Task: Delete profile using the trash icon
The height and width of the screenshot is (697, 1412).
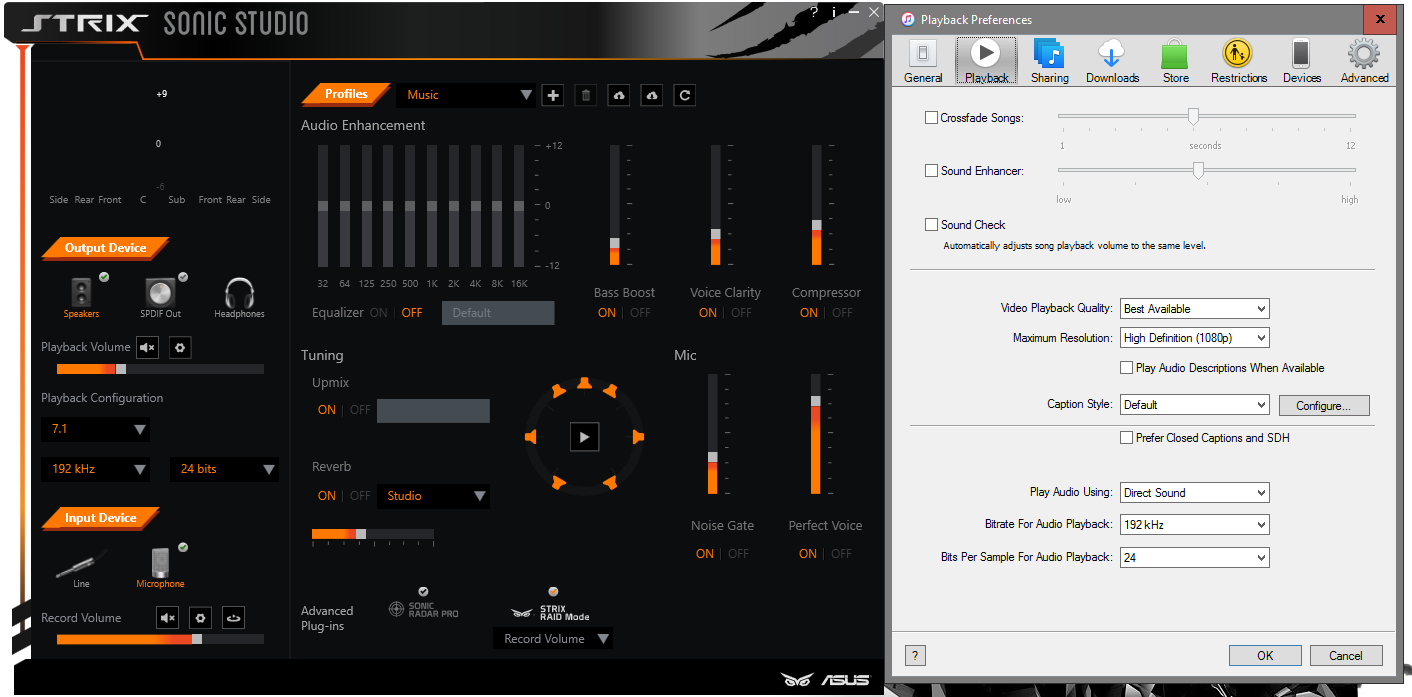Action: point(586,95)
